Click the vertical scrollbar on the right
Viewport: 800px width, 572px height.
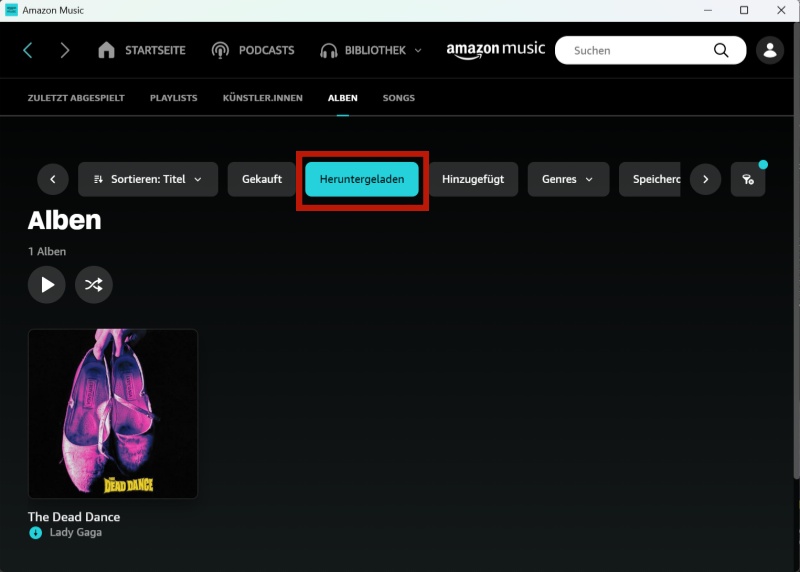(796, 250)
